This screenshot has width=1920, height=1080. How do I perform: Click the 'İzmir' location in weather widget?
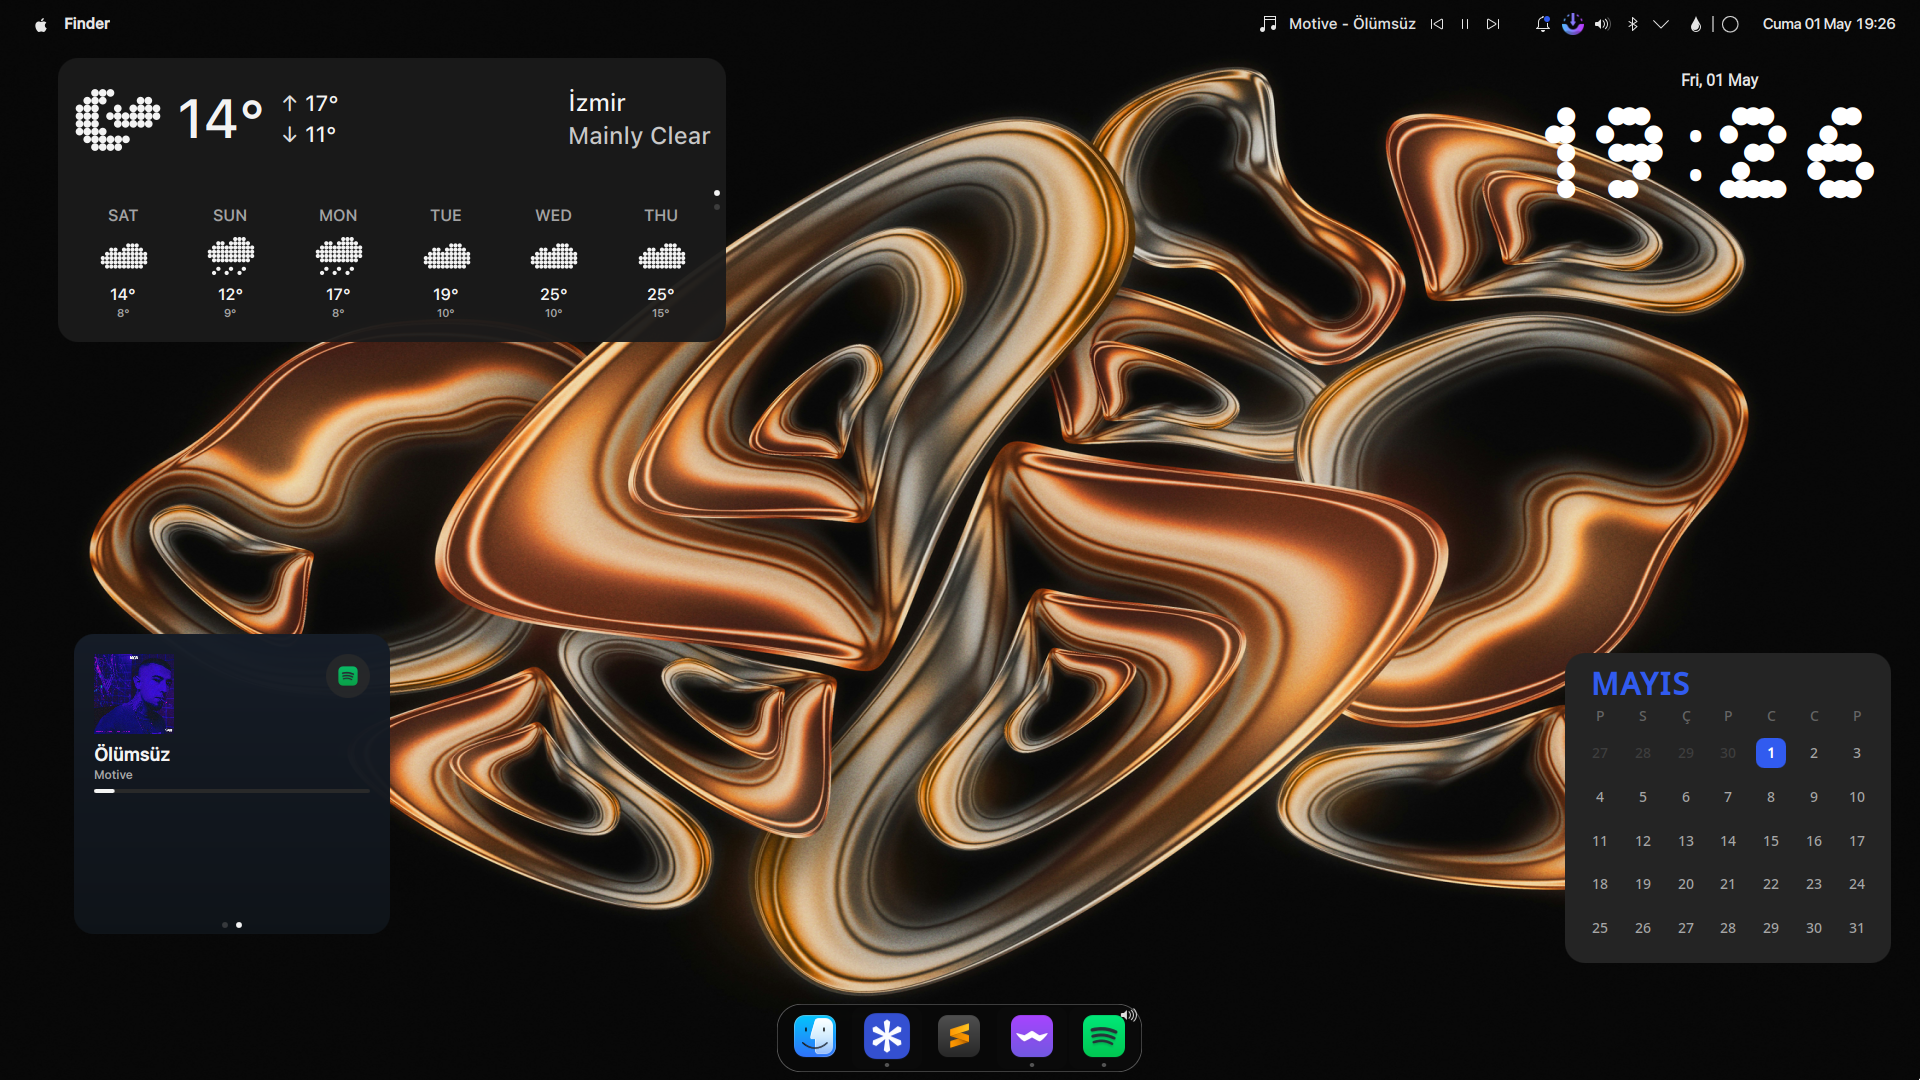click(597, 102)
